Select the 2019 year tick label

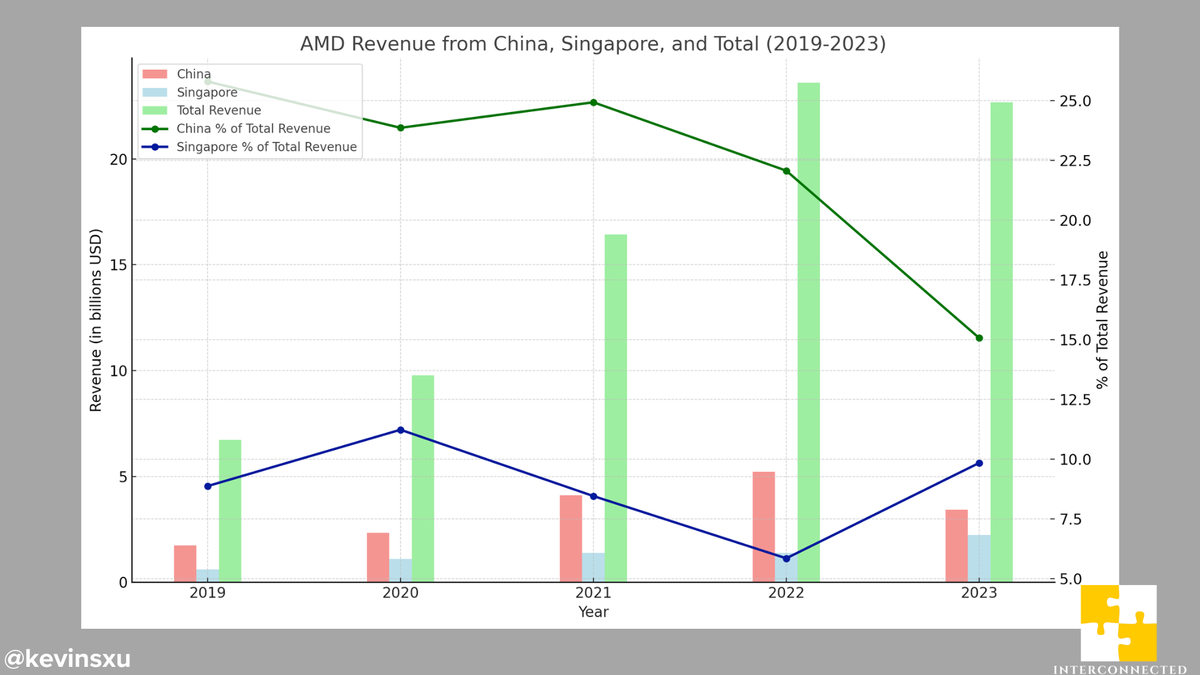coord(206,593)
